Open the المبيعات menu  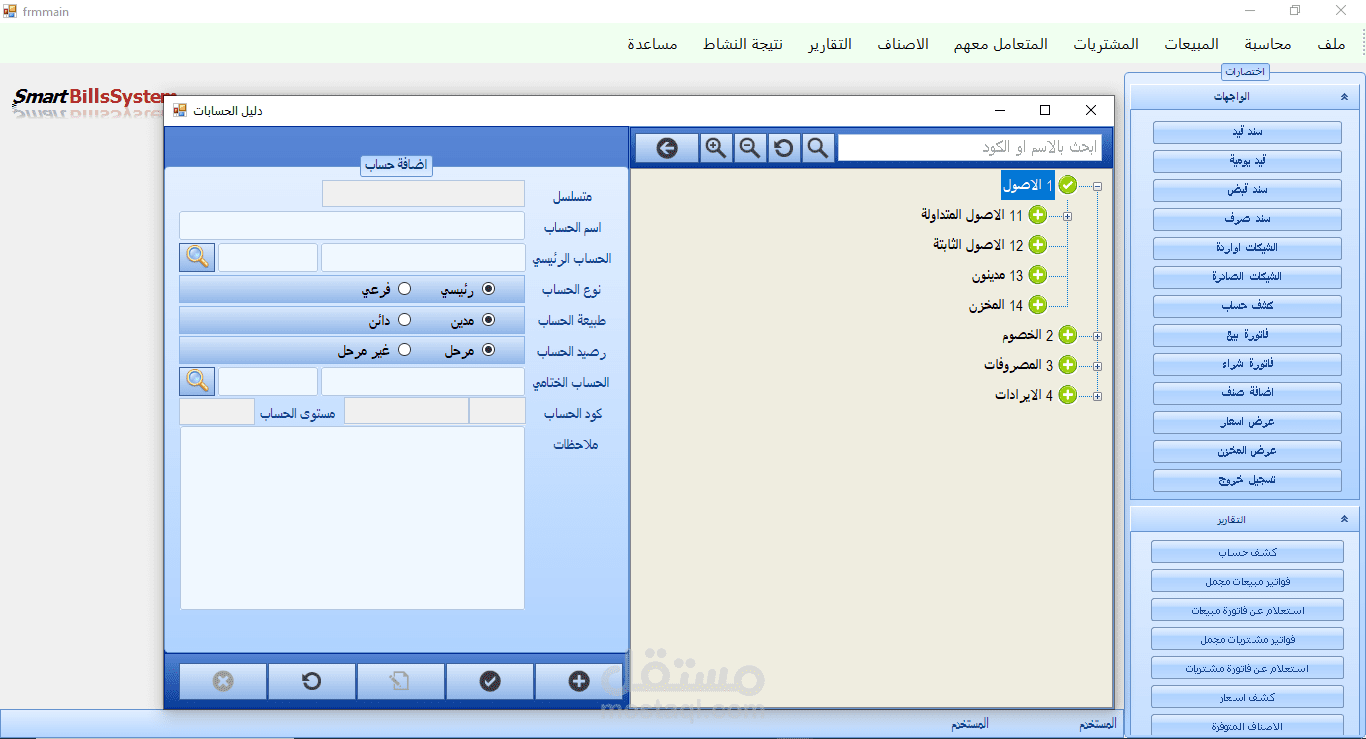point(1191,44)
